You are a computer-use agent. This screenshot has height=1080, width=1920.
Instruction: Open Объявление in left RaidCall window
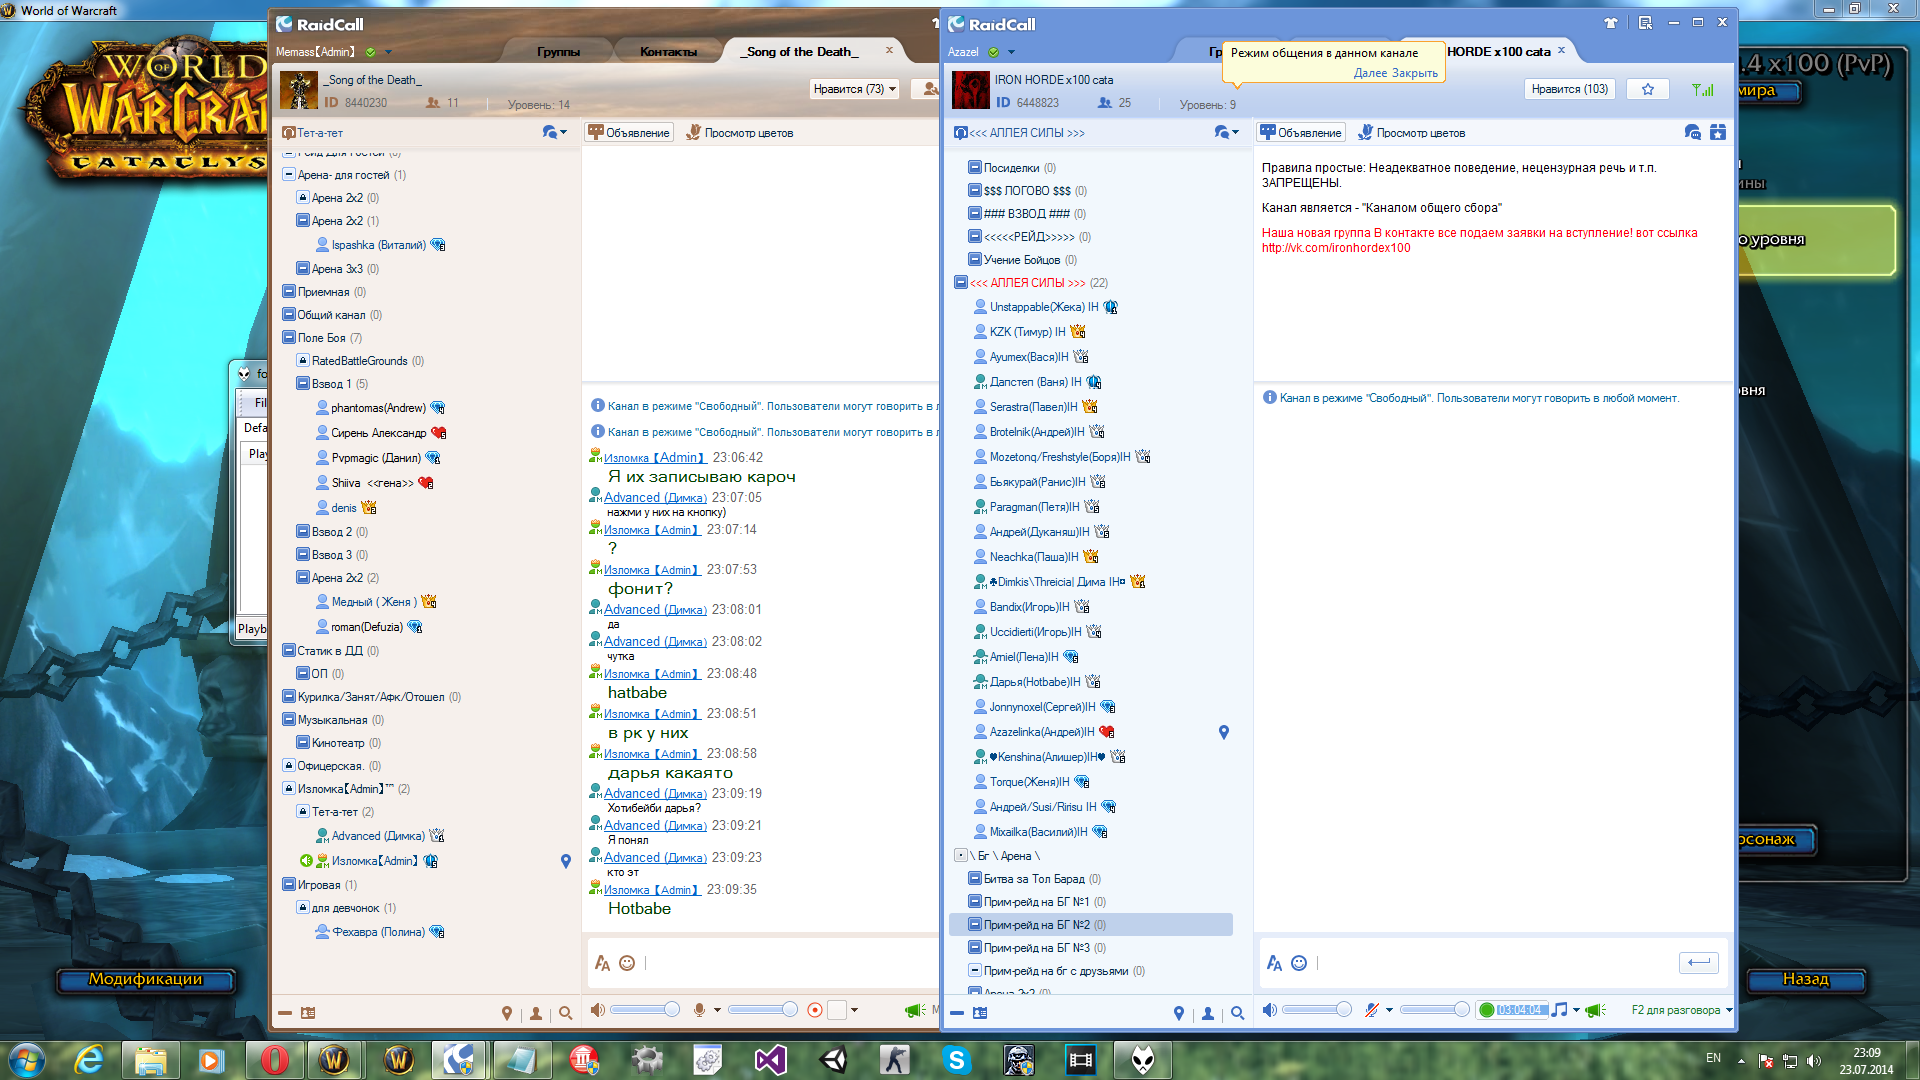click(629, 132)
